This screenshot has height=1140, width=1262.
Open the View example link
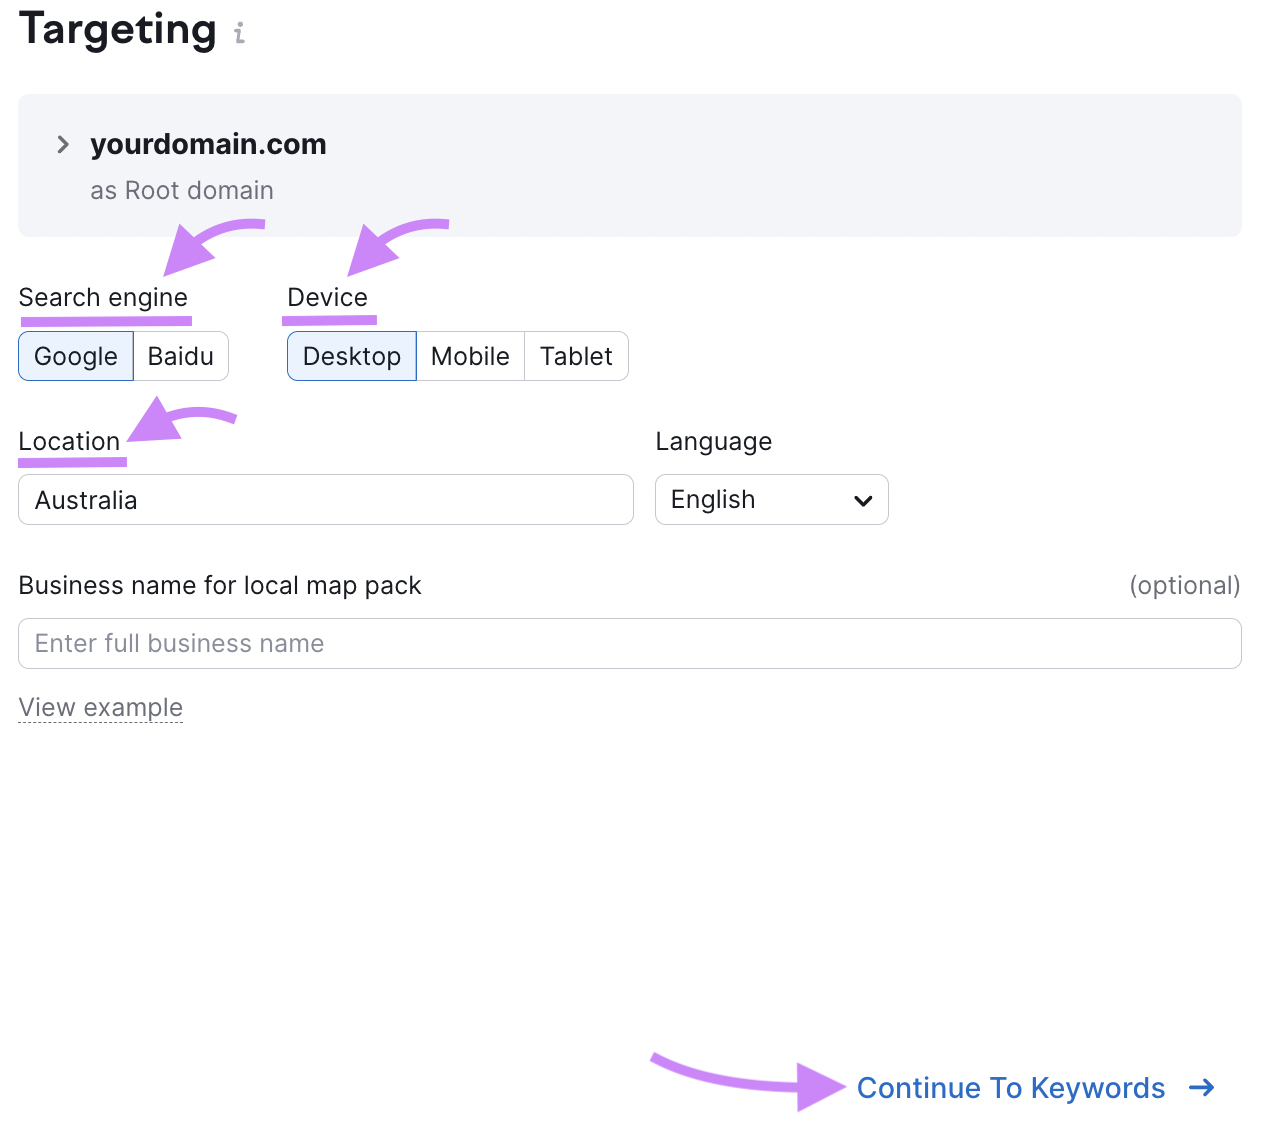[101, 708]
